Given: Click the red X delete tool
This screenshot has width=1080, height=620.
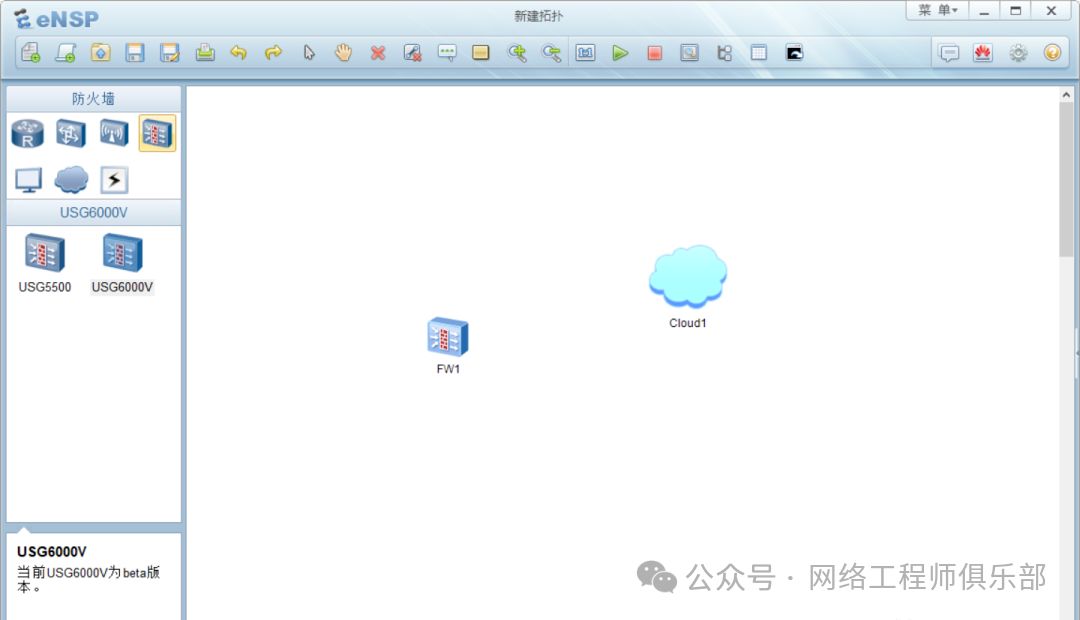Looking at the screenshot, I should pos(377,52).
